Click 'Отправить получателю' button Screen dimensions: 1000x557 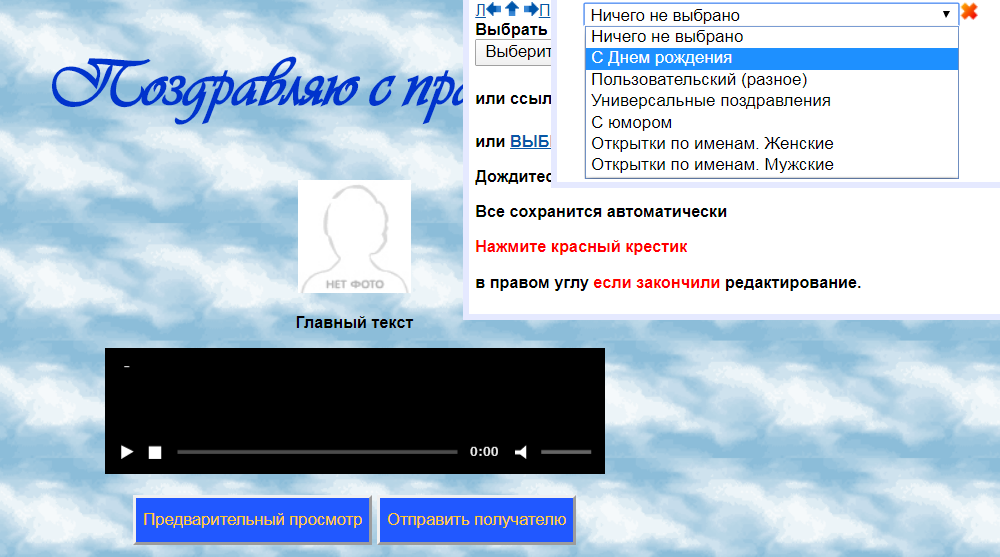point(476,520)
